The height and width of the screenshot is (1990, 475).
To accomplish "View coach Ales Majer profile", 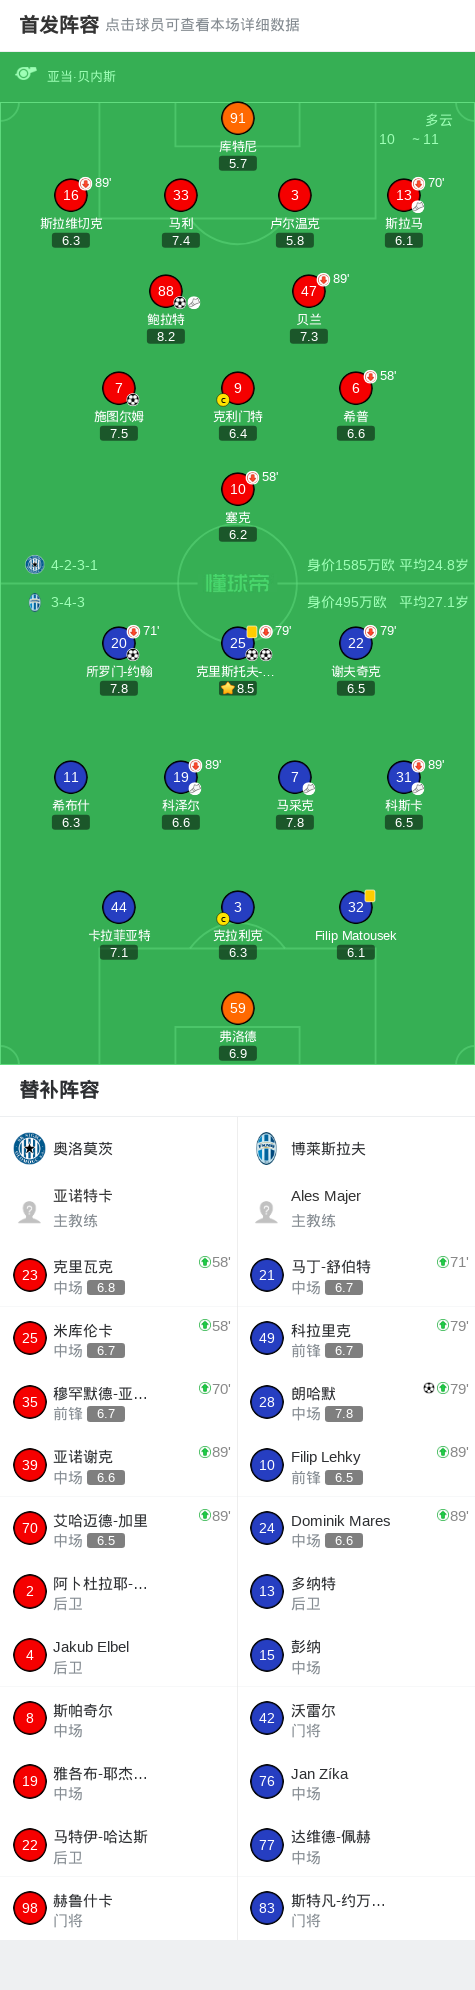I will click(356, 1208).
